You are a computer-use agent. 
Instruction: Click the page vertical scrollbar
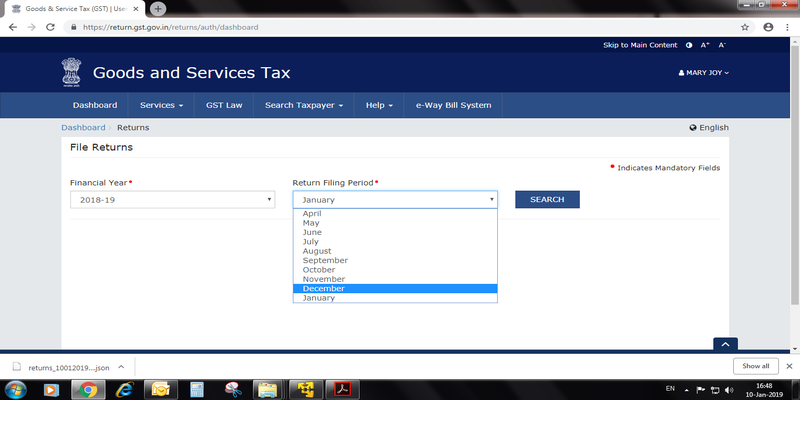pos(794,176)
